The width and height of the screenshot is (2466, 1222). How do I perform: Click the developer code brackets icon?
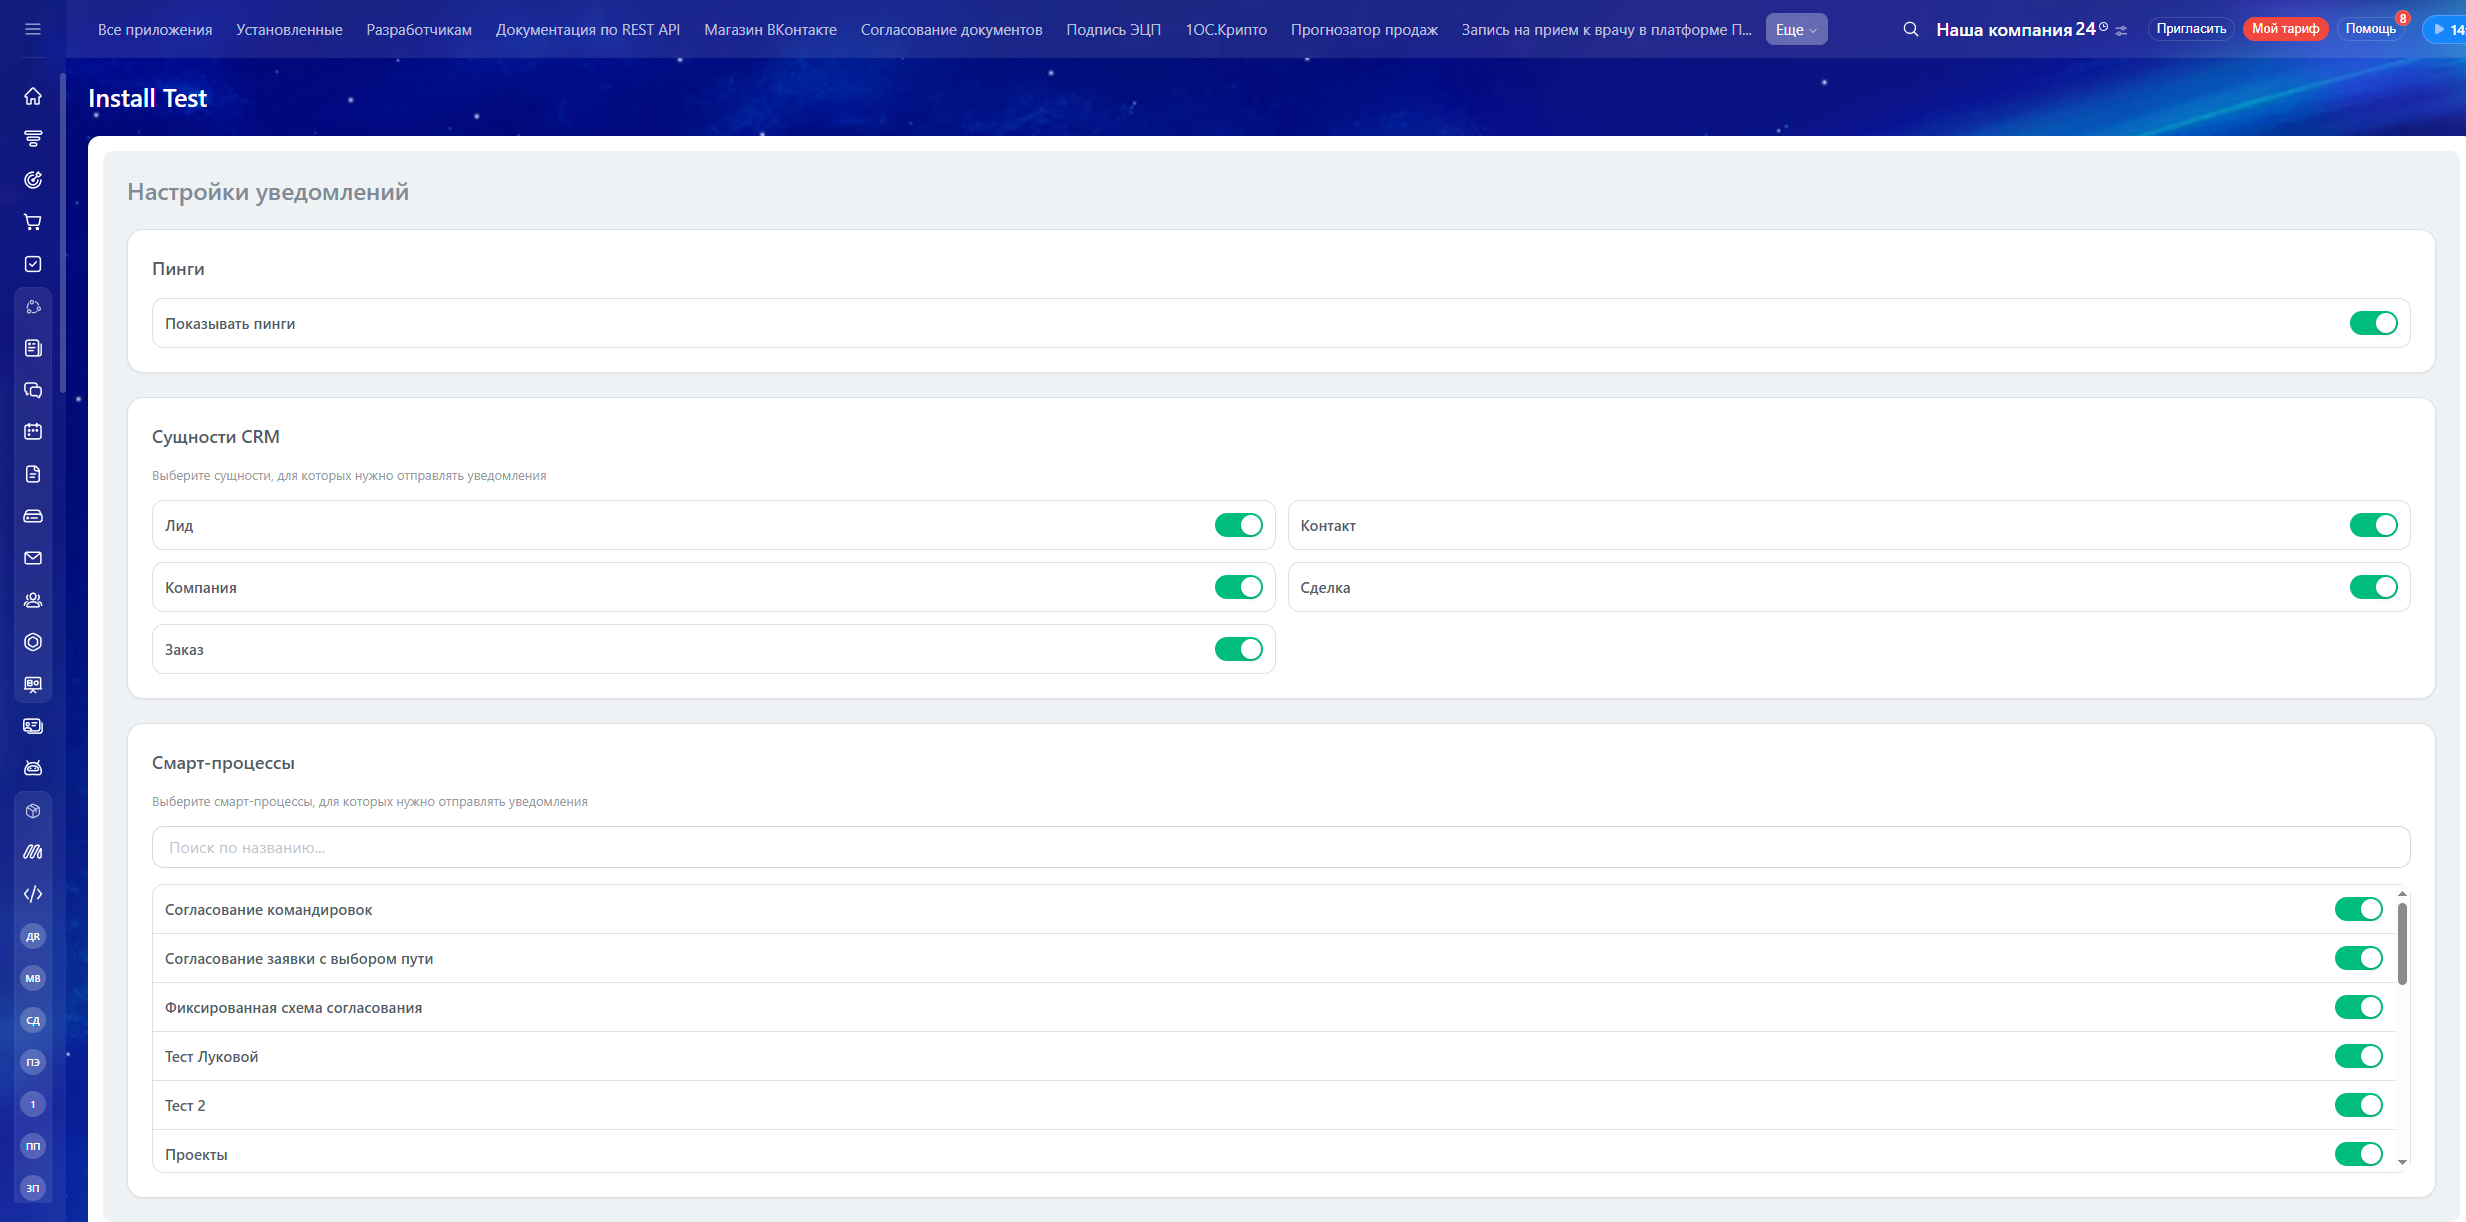(x=33, y=894)
